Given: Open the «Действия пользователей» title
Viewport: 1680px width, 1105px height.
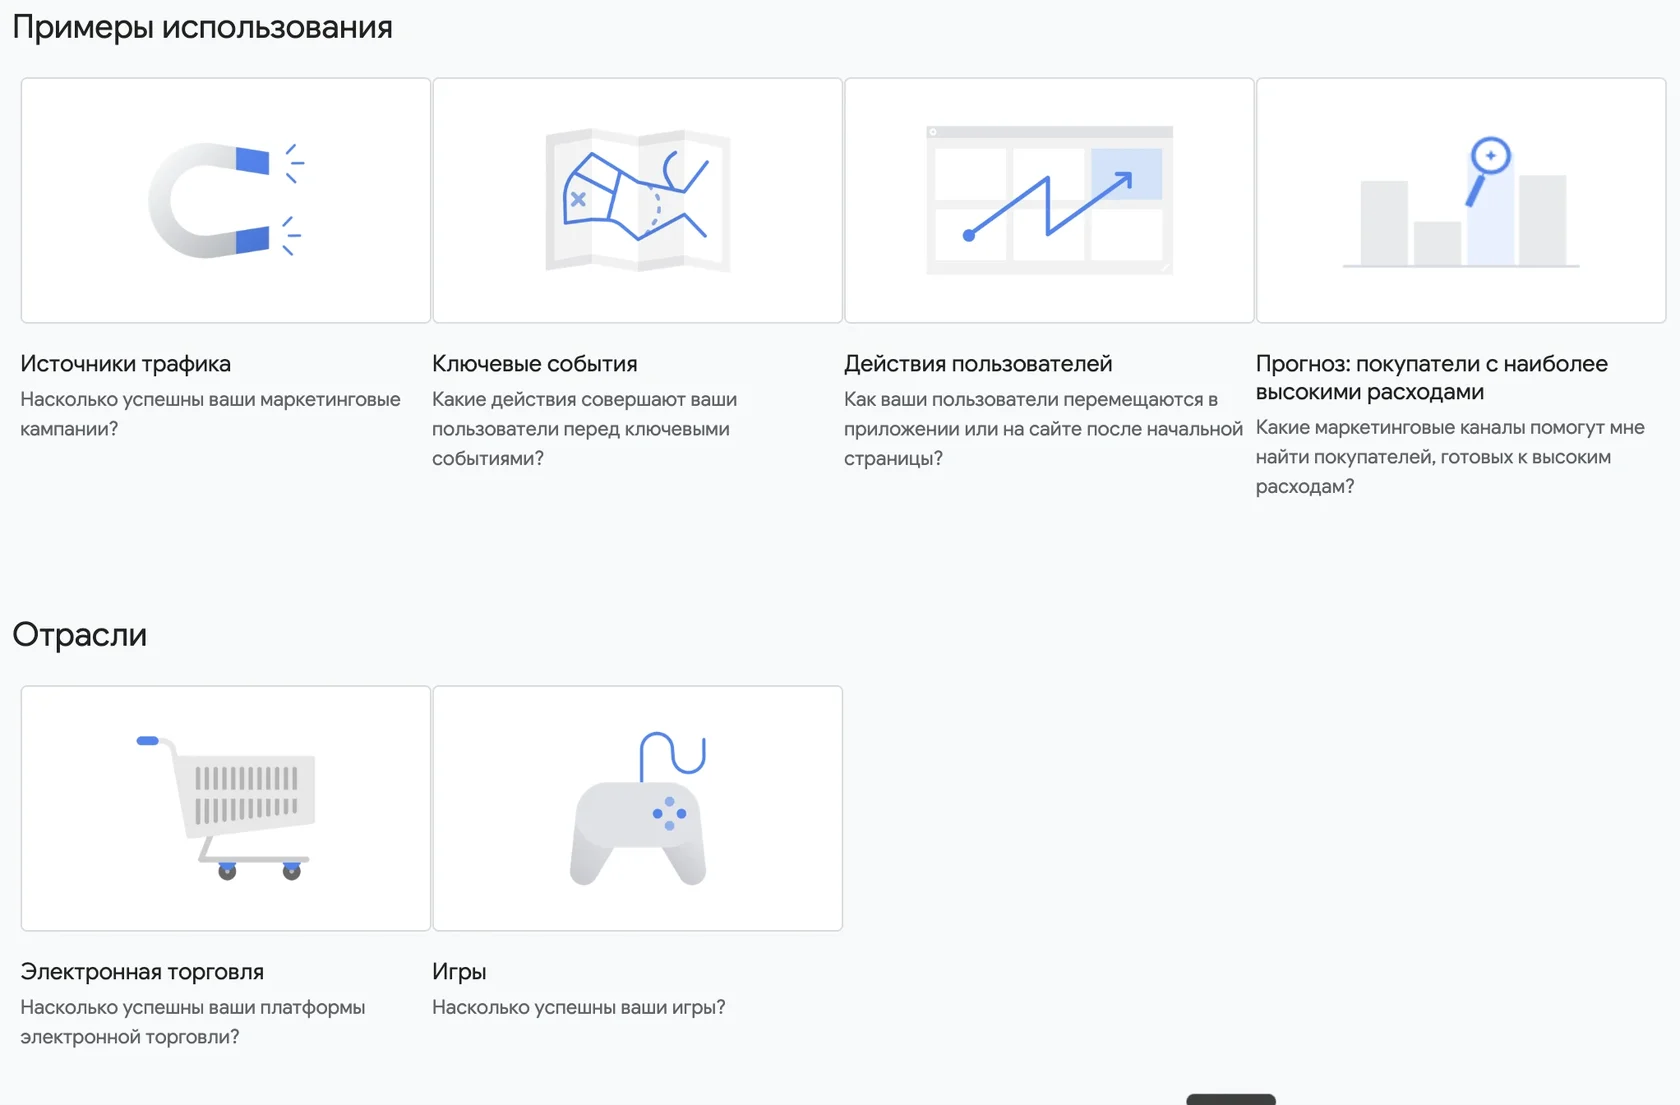Looking at the screenshot, I should pos(978,364).
